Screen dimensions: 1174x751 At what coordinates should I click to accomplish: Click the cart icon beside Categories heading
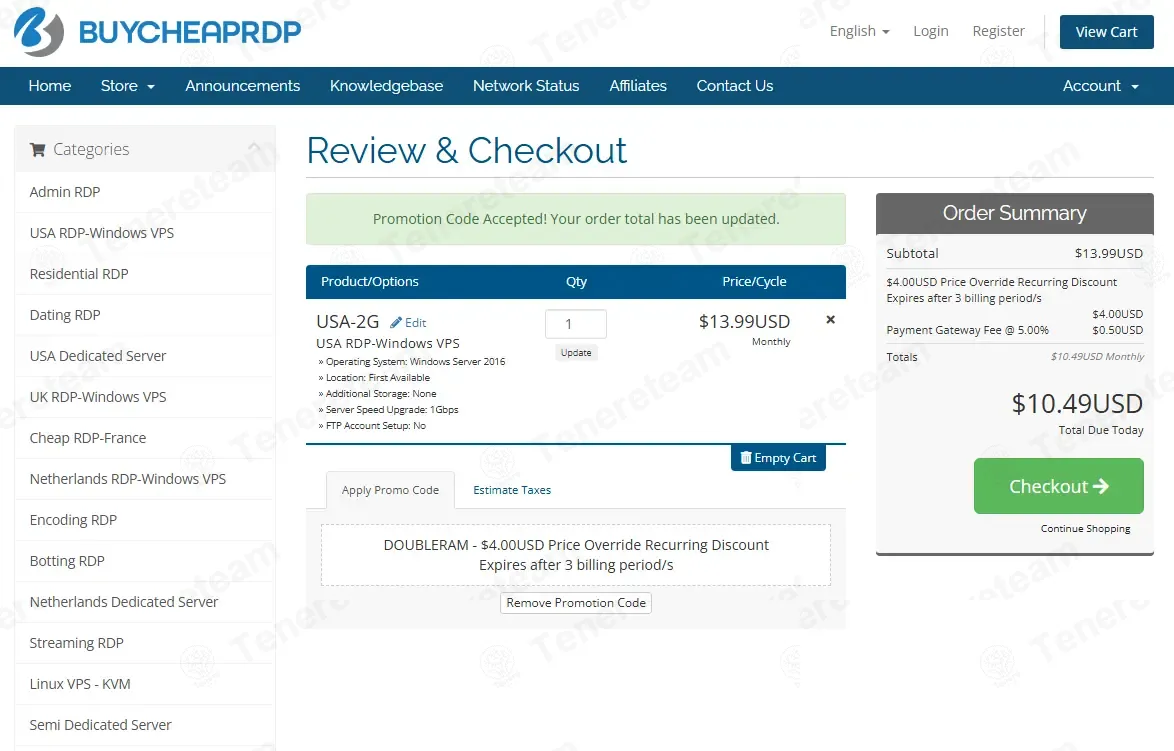40,149
